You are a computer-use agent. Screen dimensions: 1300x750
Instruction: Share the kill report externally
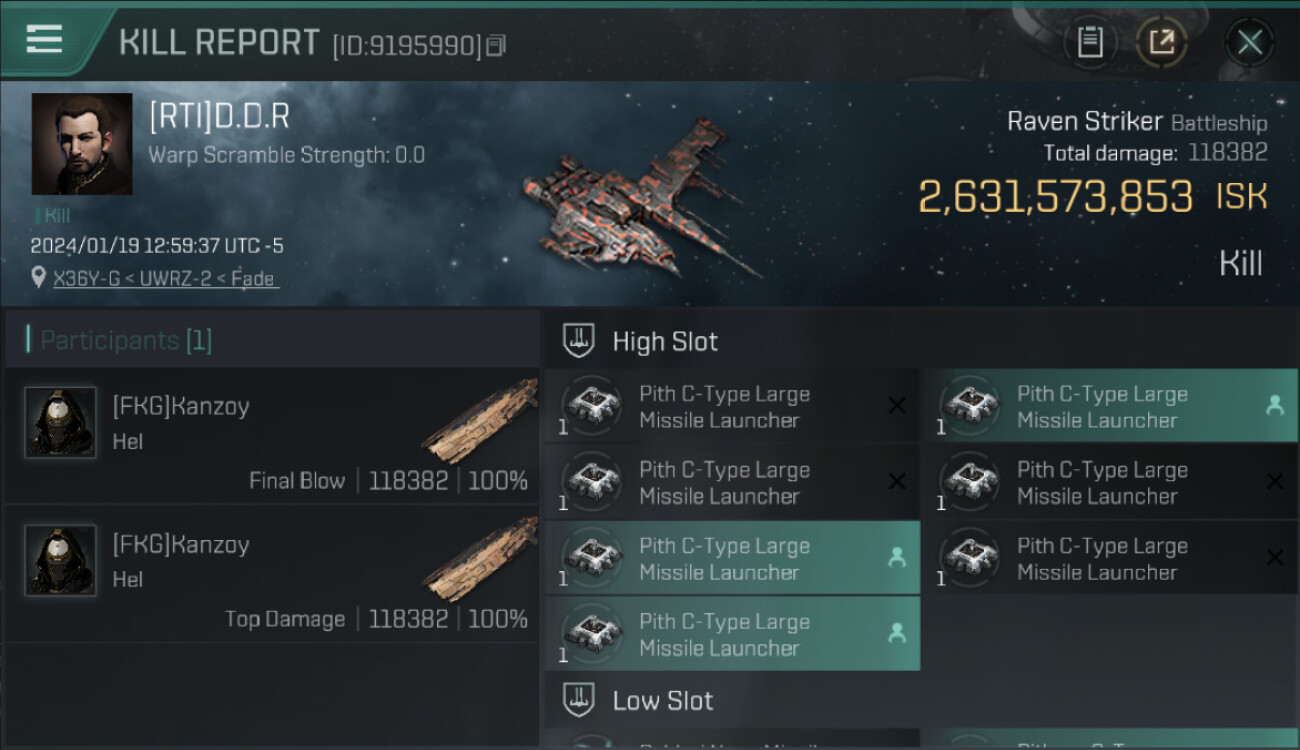[x=1162, y=42]
